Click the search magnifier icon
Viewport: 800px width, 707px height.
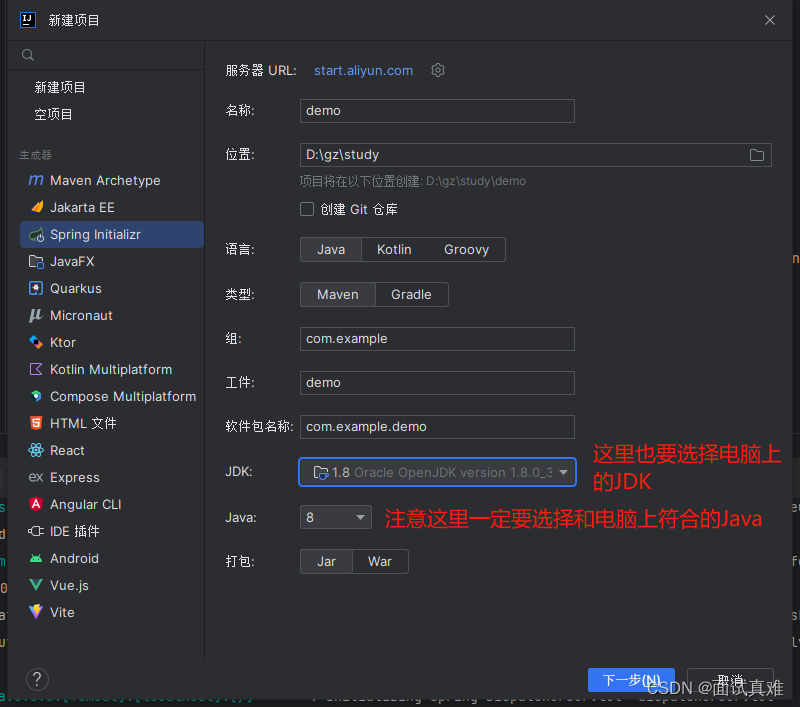[x=28, y=55]
